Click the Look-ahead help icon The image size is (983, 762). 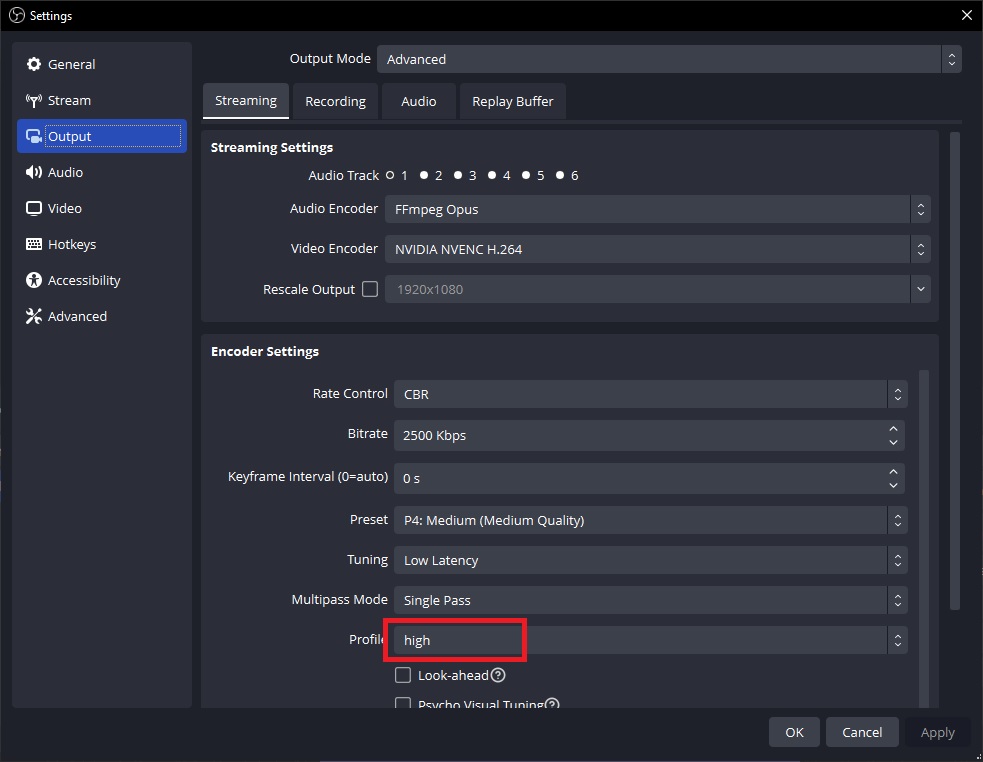497,675
